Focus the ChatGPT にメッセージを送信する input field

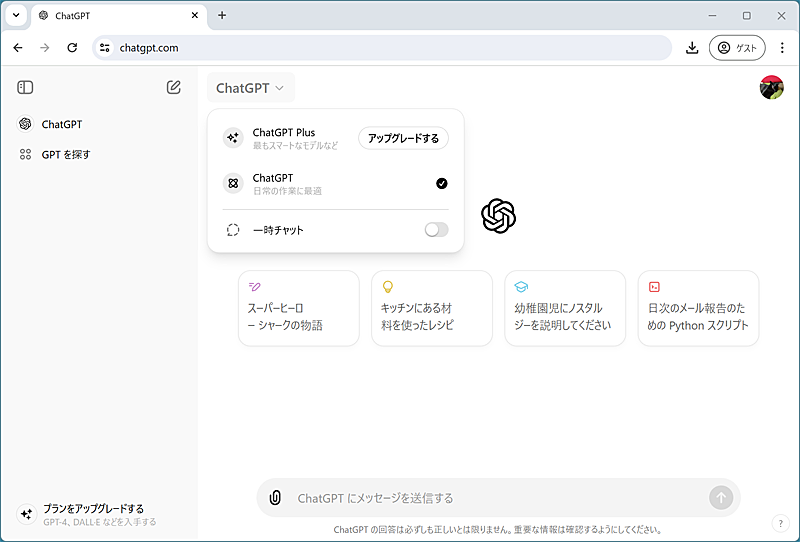click(x=497, y=498)
